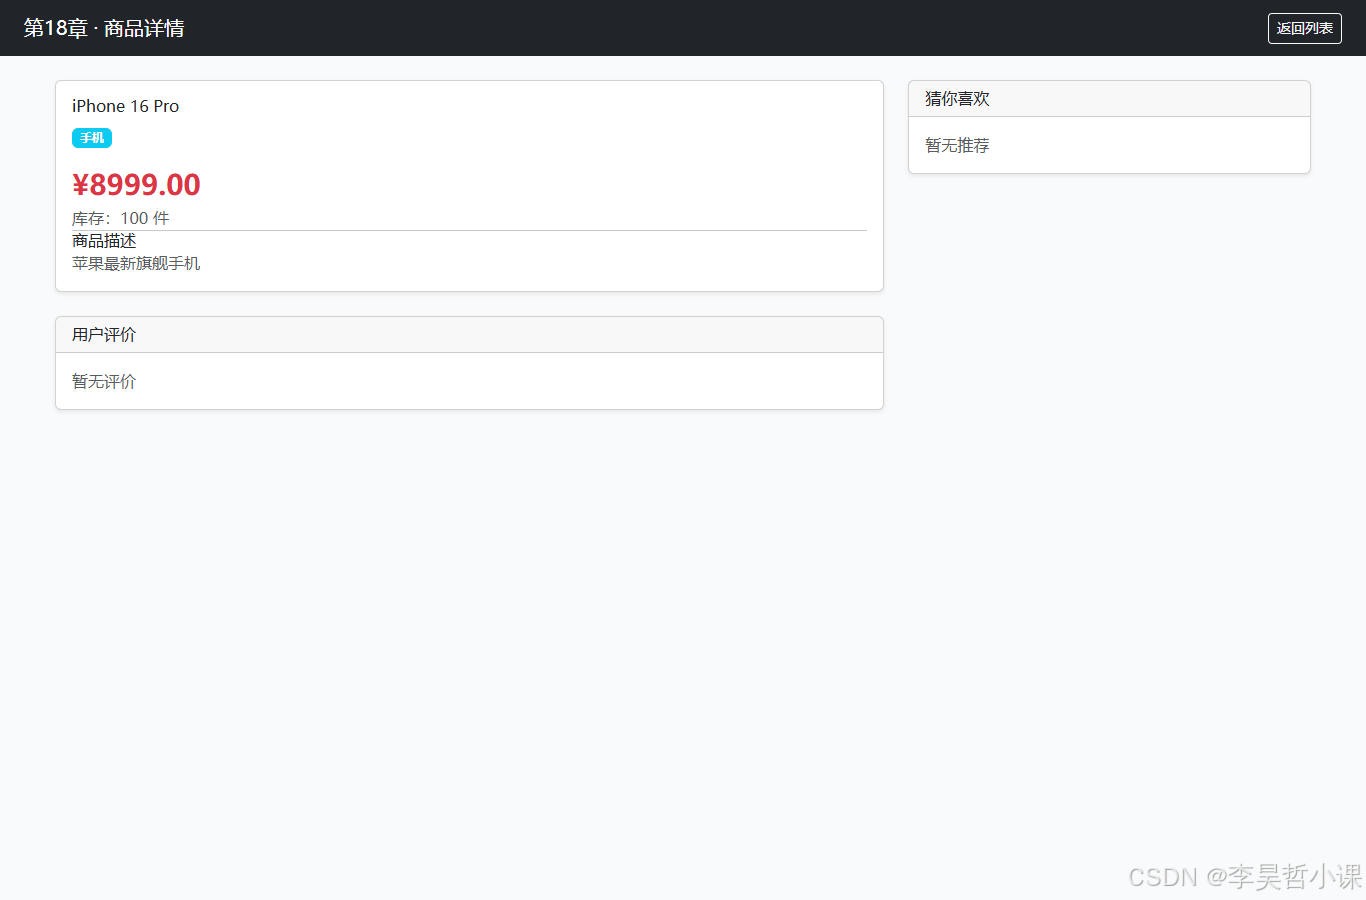1366x900 pixels.
Task: Select the 苹果最新旗舰手机 description text
Action: (x=136, y=263)
